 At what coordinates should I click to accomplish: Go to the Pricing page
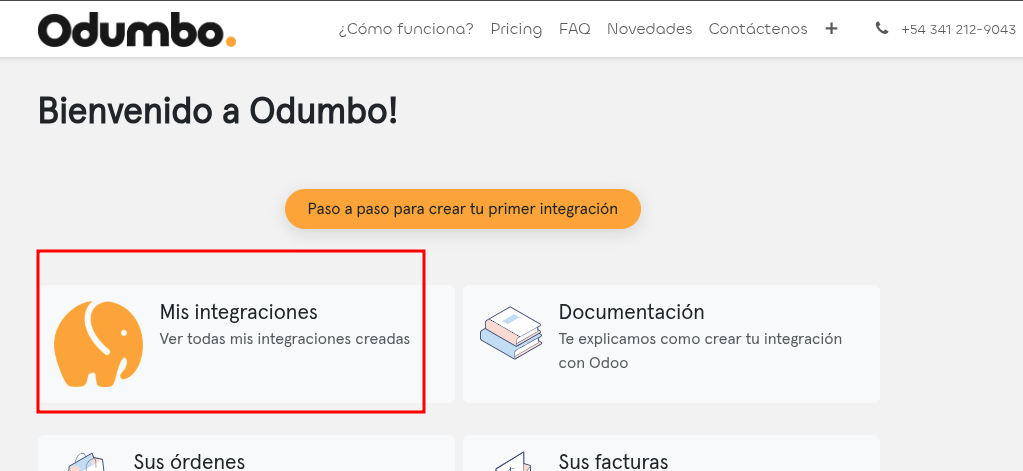(516, 29)
